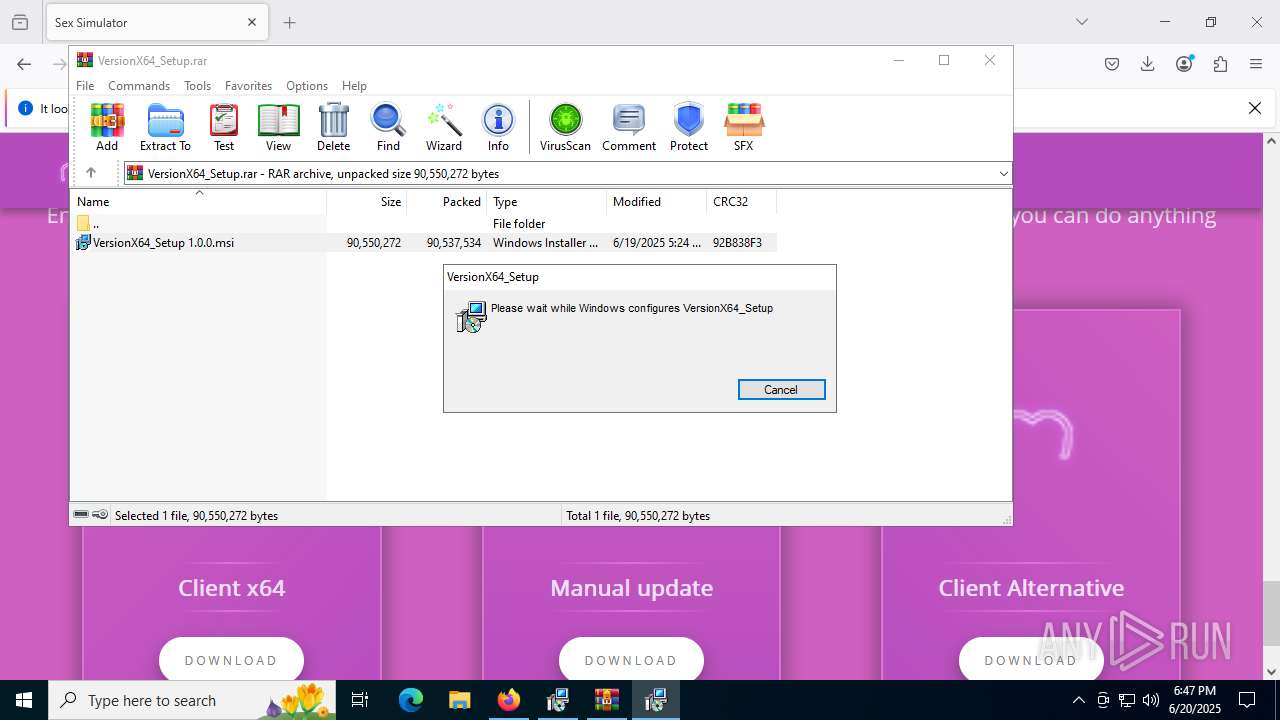Go back in the browser

[24, 64]
